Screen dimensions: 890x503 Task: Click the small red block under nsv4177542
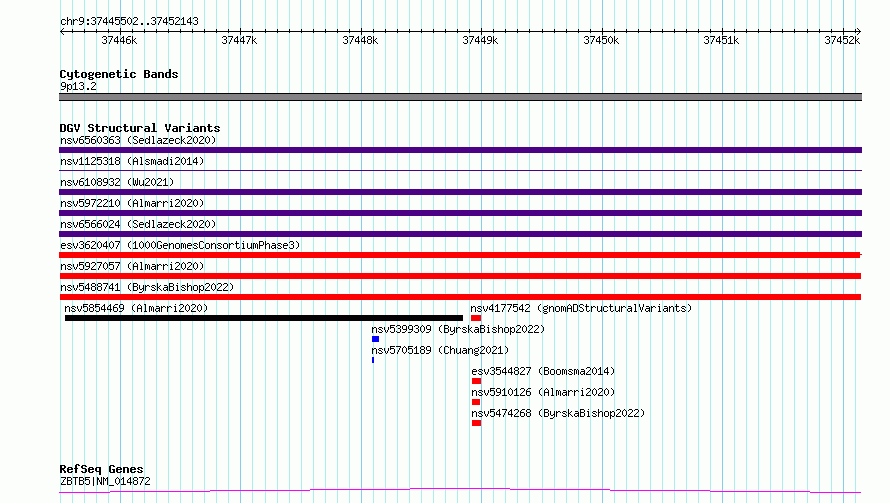[x=476, y=318]
